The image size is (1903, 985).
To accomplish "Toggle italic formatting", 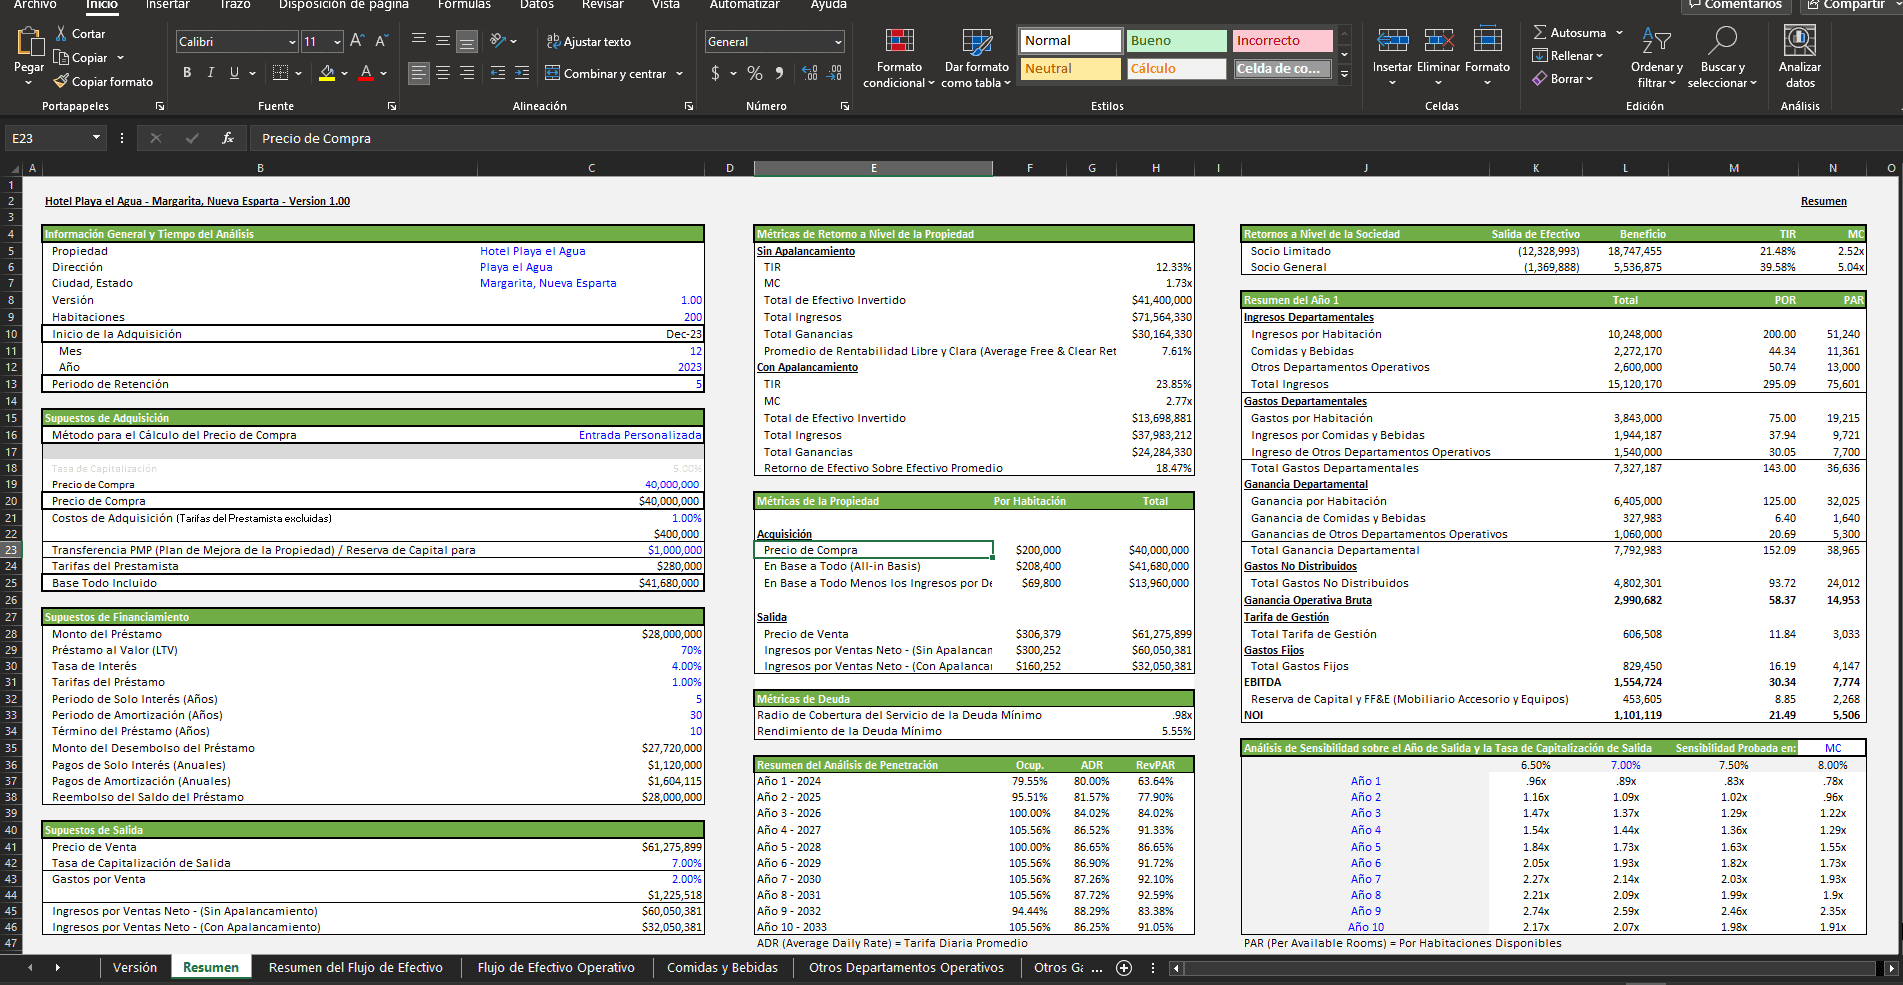I will [x=210, y=72].
